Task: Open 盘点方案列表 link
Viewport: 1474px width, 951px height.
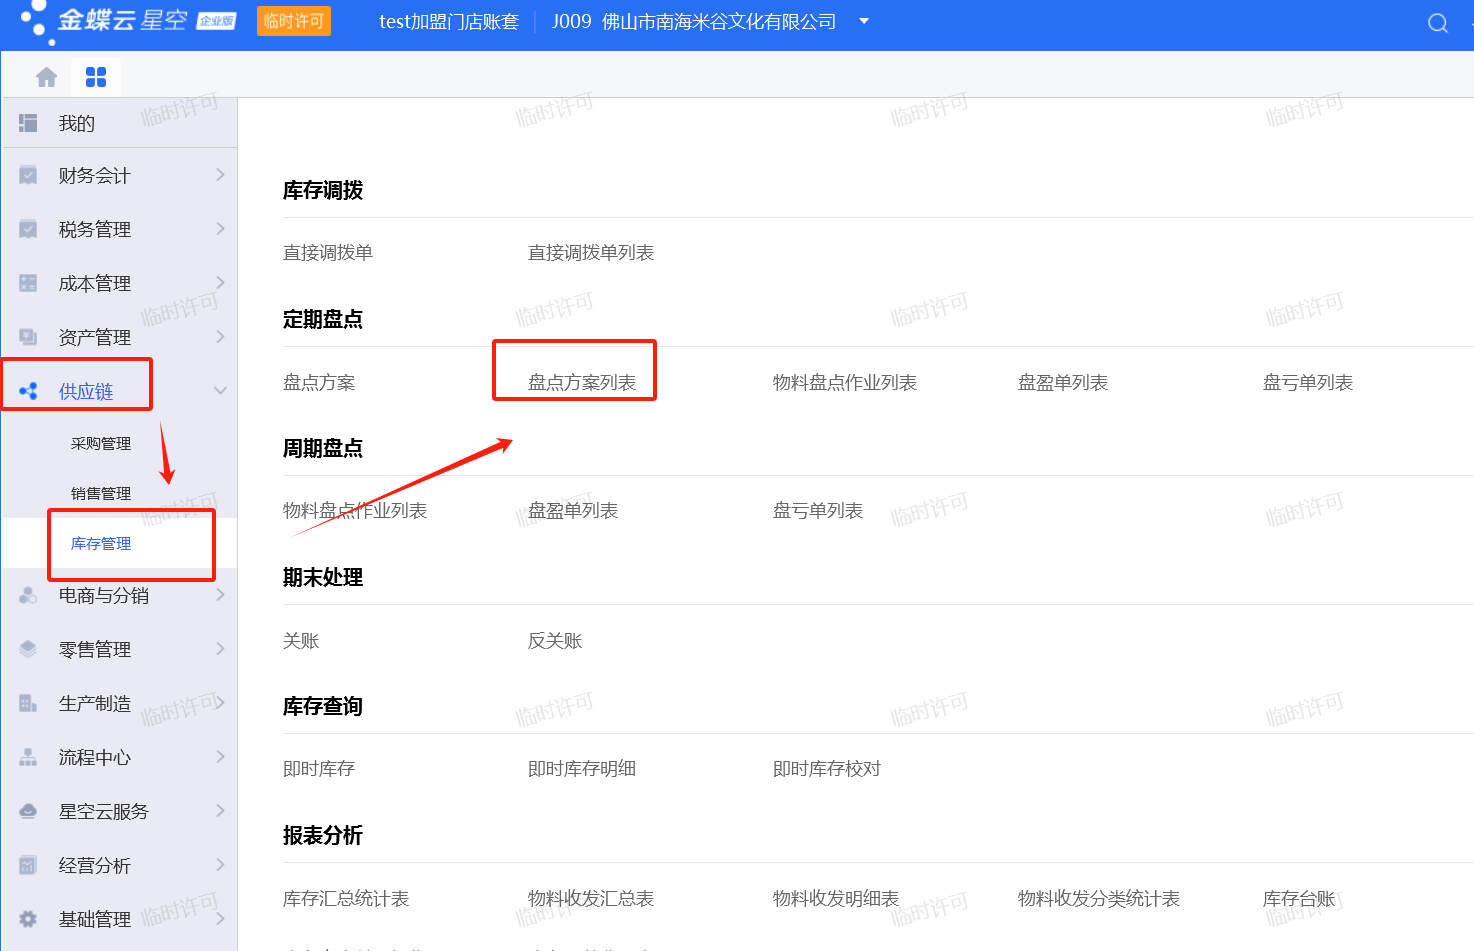Action: point(582,382)
